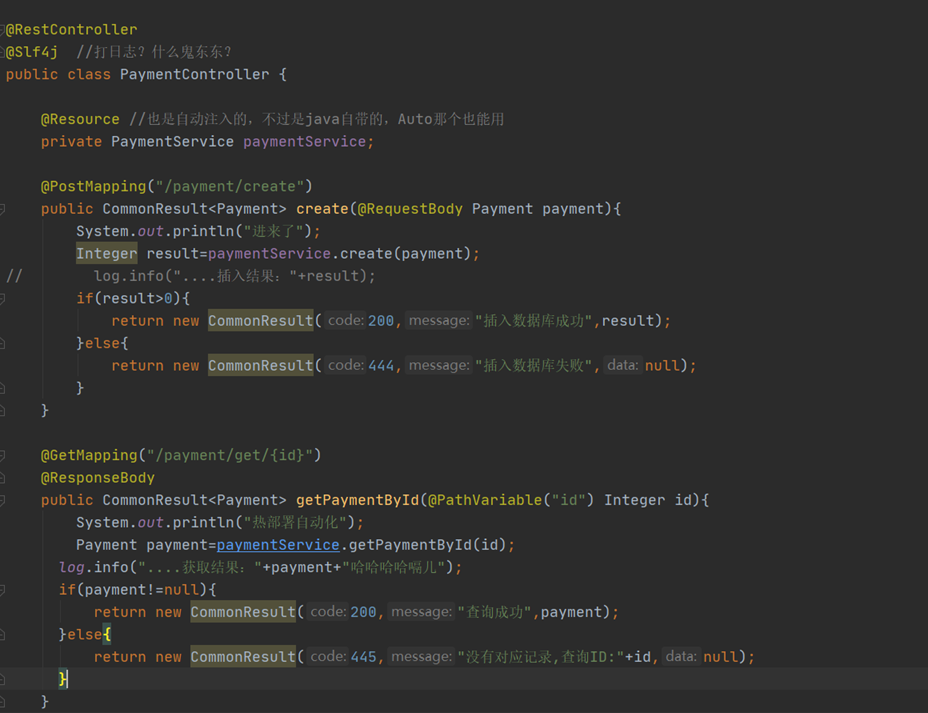Collapse the create method fold marker
Viewport: 928px width, 713px height.
2,209
